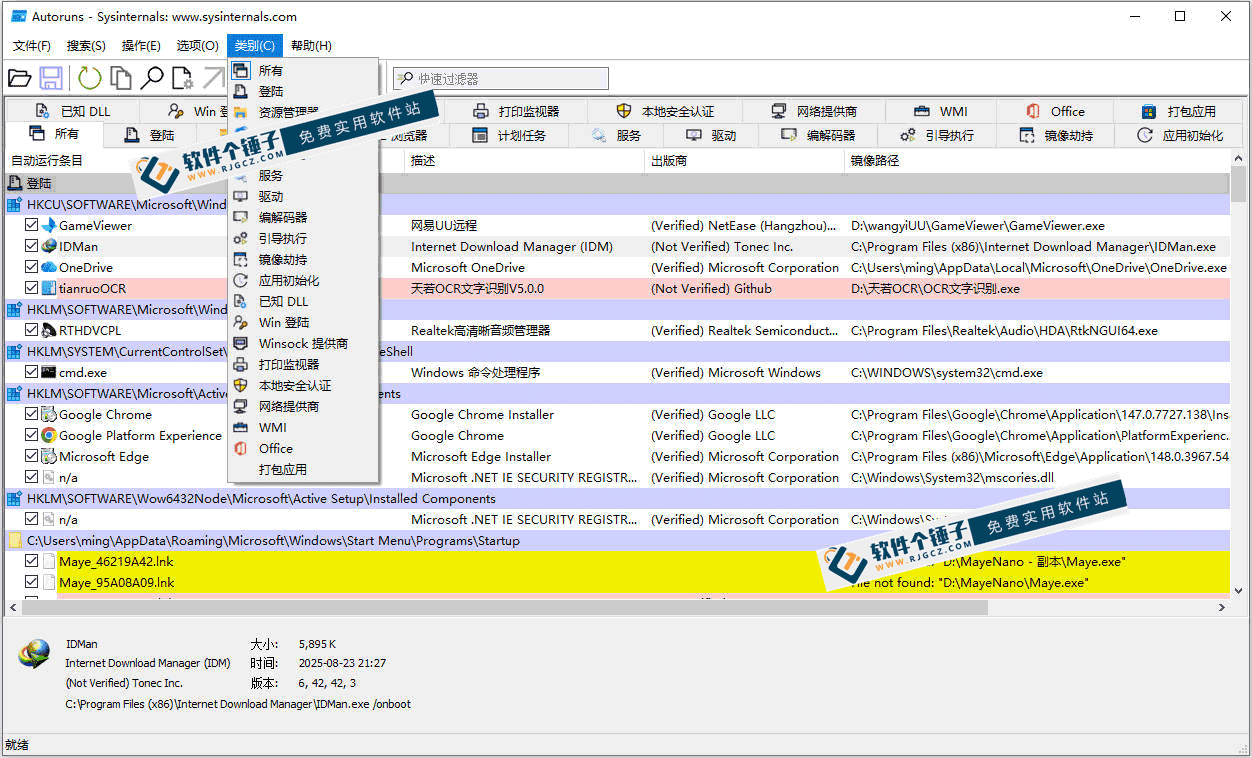Click the Copy pages toolbar icon
The image size is (1252, 758).
121,78
